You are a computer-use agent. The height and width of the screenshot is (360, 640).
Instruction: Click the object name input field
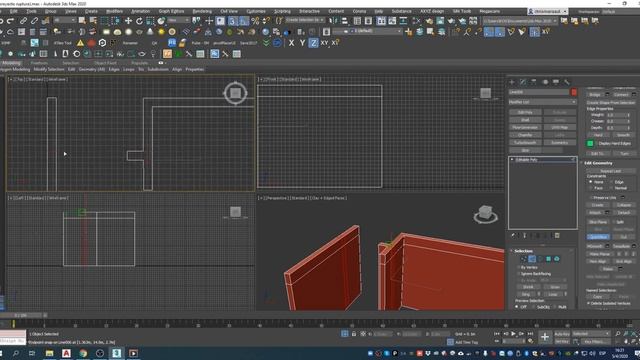(x=539, y=92)
